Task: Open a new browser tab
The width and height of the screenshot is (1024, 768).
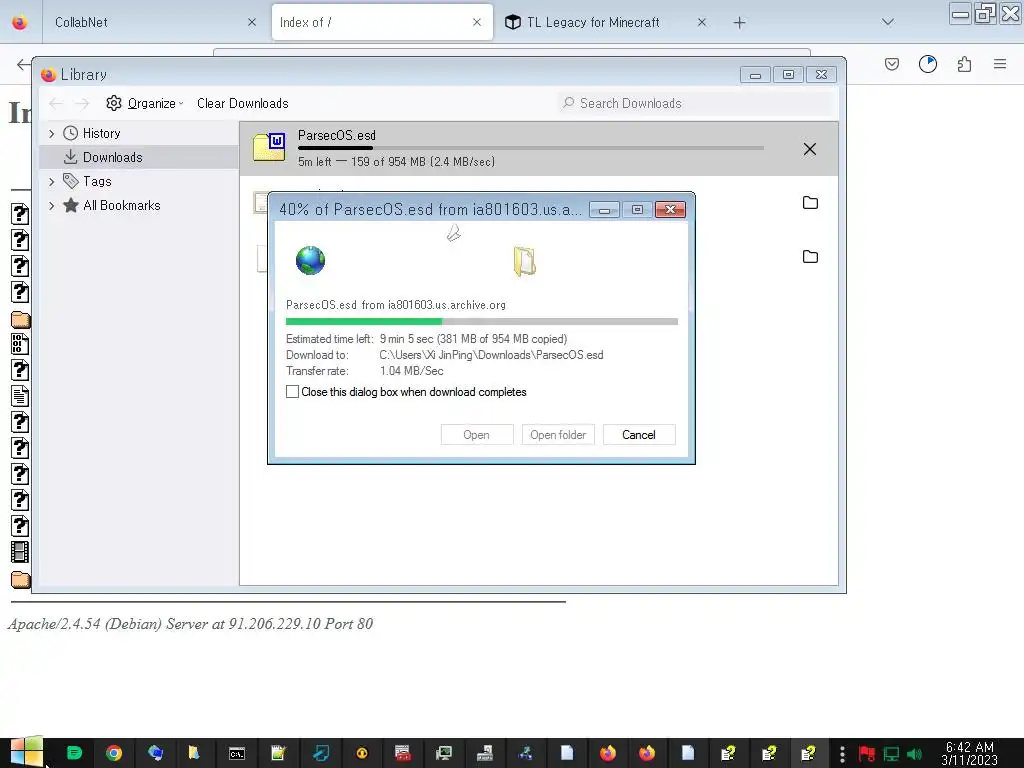Action: pyautogui.click(x=739, y=23)
